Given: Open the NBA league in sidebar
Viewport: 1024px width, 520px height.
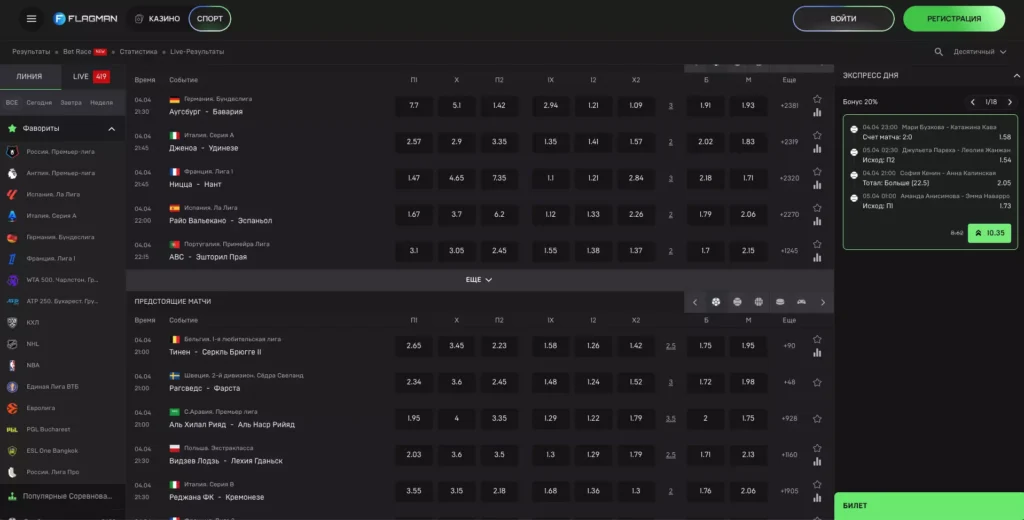Looking at the screenshot, I should (x=33, y=365).
